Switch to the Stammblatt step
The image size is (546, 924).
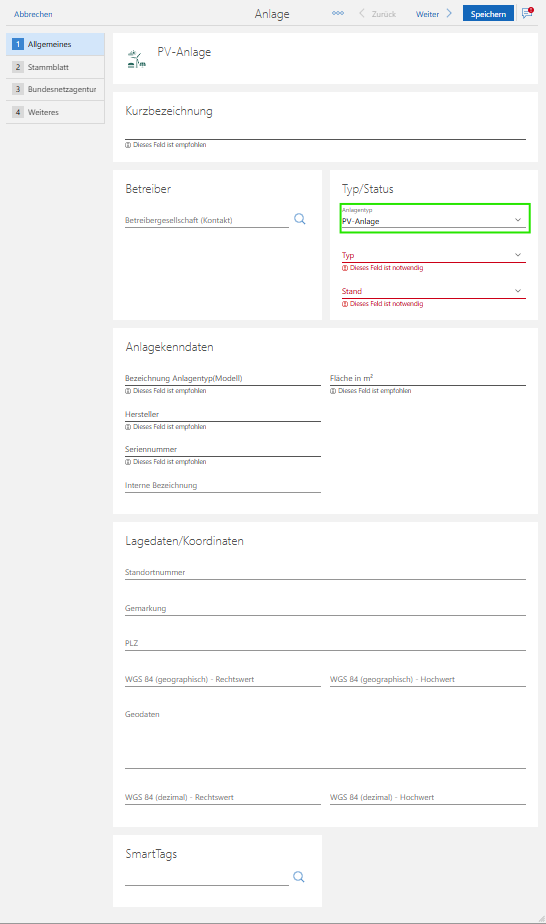tap(55, 67)
